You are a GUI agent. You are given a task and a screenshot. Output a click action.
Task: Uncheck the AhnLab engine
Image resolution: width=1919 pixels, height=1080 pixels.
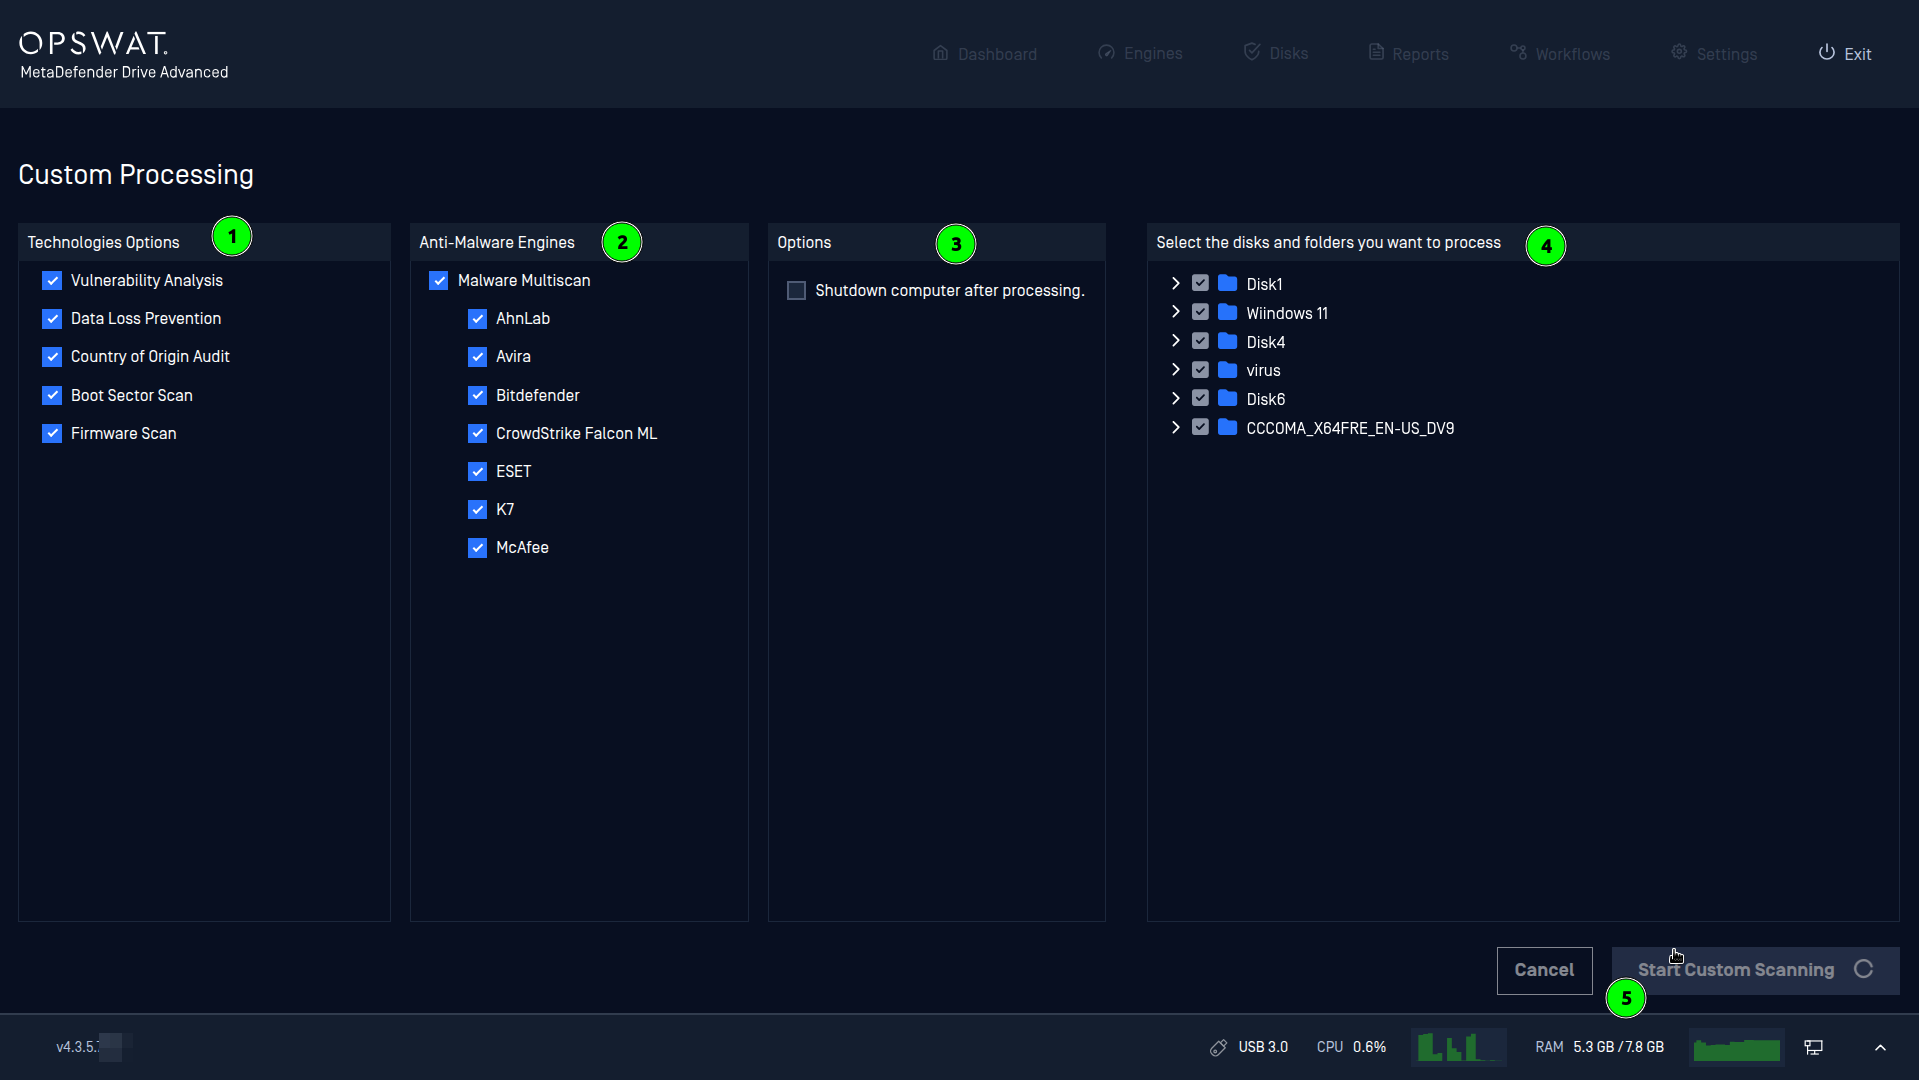[x=477, y=319]
